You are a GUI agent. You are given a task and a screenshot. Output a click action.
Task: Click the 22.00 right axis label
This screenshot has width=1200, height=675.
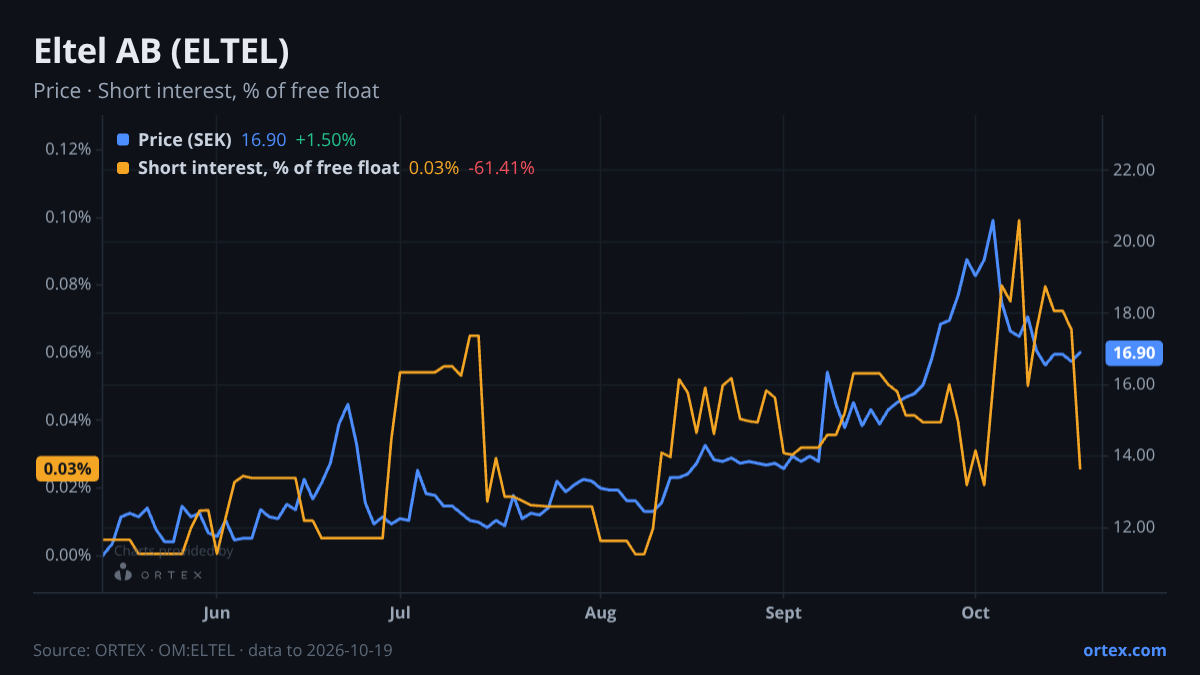1134,171
